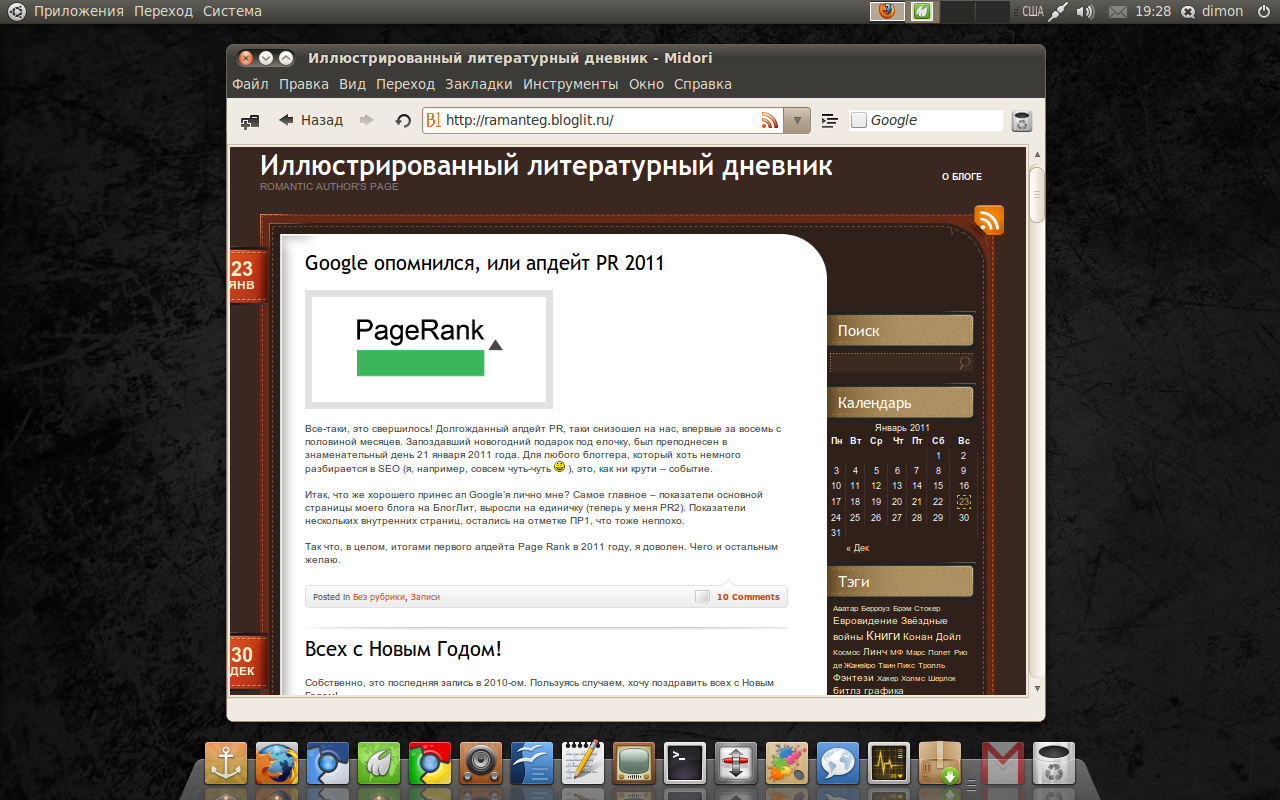Click the page vertical scrollbar thumb
1280x800 pixels.
[x=1037, y=195]
